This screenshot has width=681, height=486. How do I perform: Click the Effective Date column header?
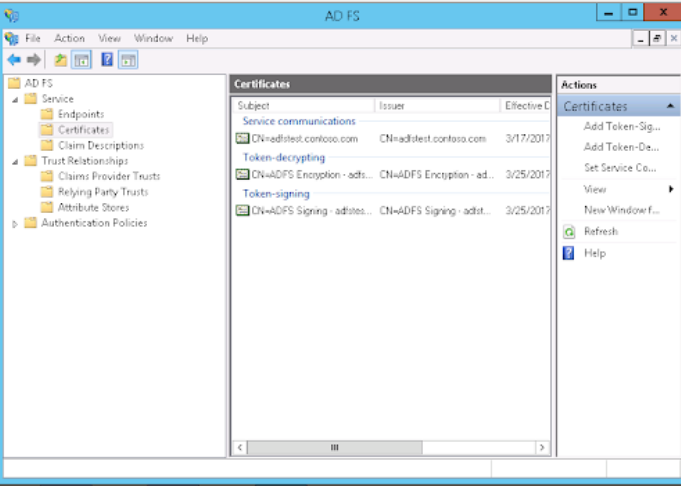(x=525, y=106)
